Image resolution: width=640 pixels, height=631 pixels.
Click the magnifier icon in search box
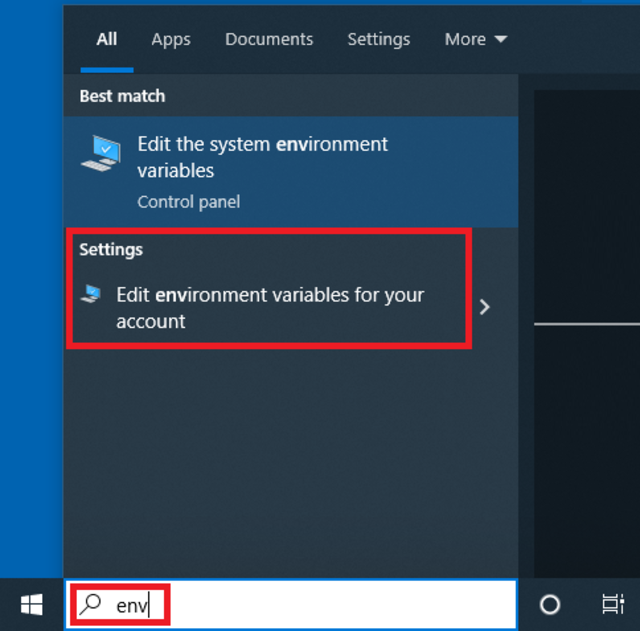click(90, 604)
